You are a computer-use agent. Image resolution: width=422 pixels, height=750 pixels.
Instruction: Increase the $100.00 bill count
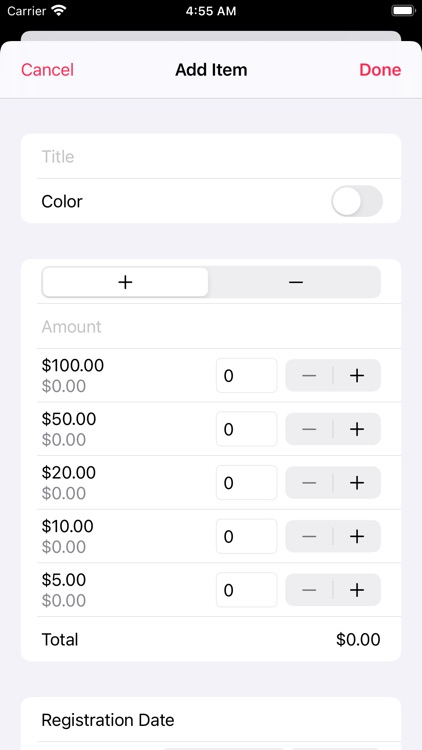357,376
